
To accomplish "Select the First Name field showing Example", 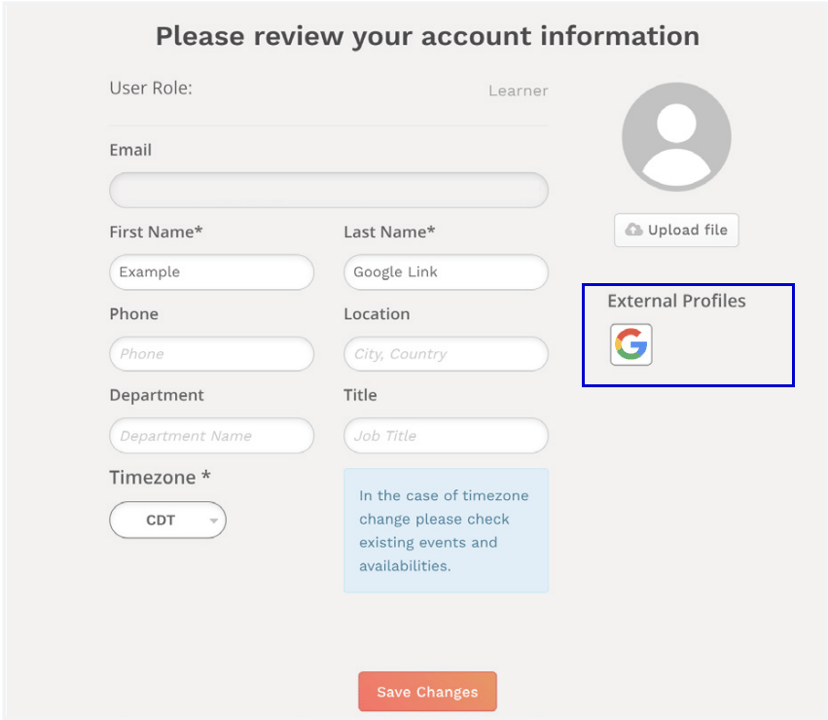I will click(x=211, y=272).
